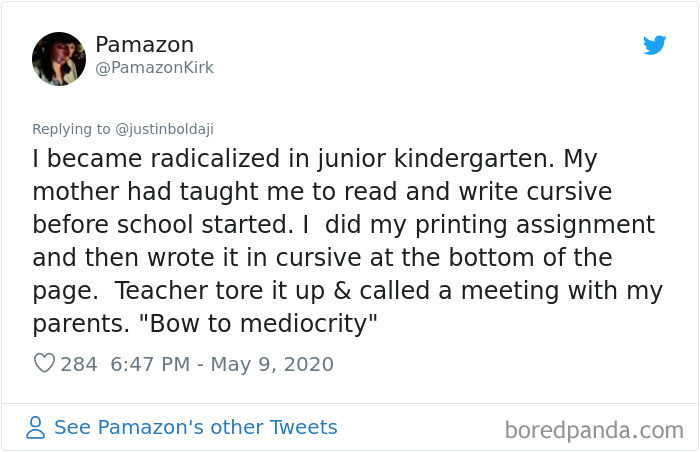Click the person icon beside other Tweets link

[37, 428]
